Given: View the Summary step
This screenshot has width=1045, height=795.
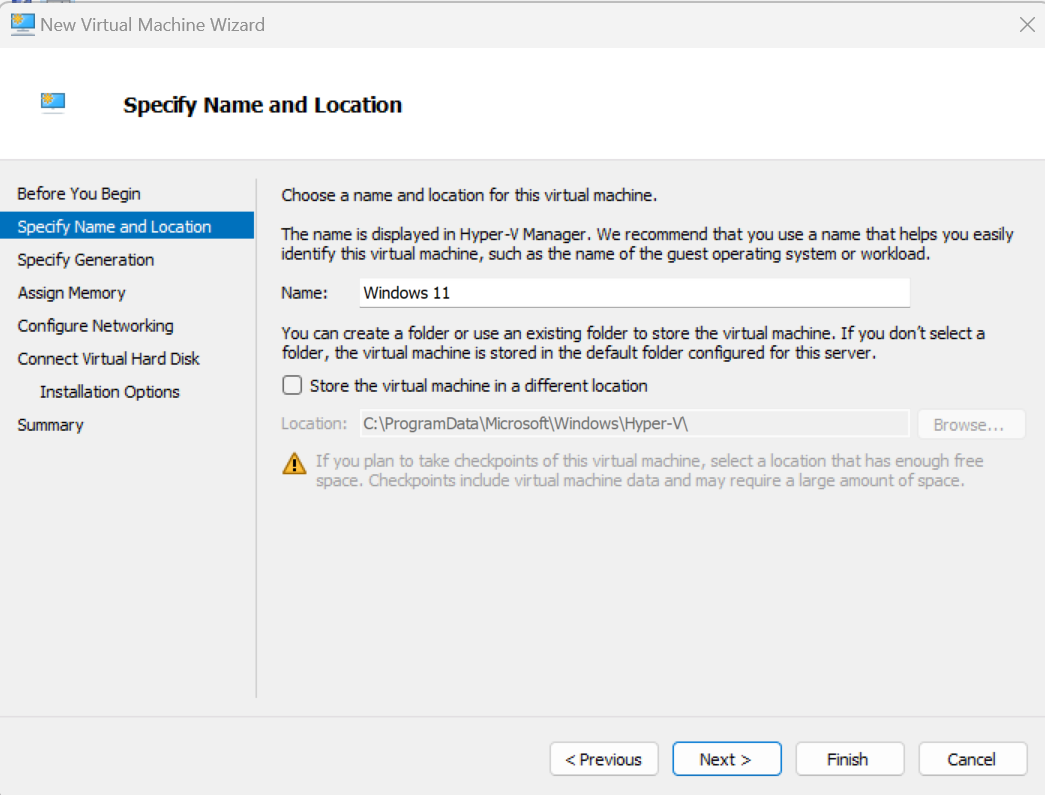Looking at the screenshot, I should point(50,425).
